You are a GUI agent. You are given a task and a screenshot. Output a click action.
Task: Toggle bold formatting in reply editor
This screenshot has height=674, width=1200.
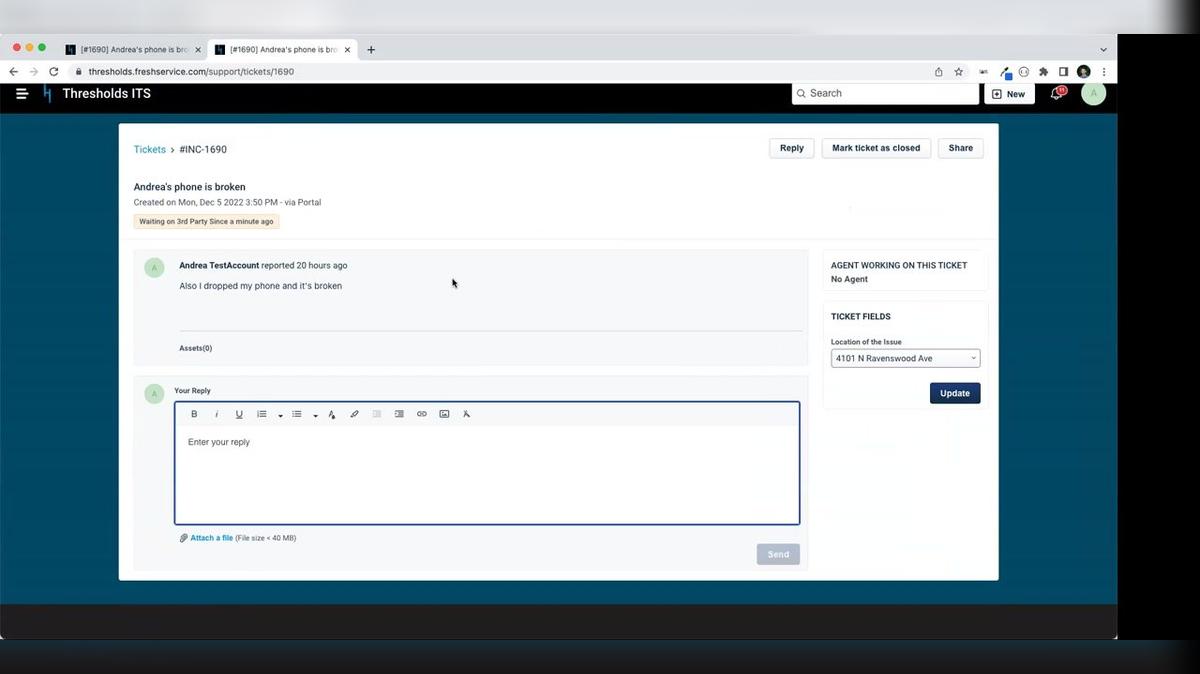(x=194, y=414)
